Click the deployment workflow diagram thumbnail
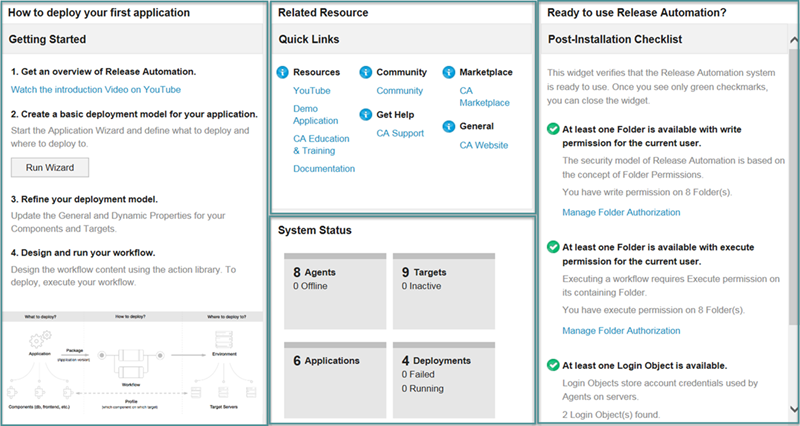800x426 pixels. coord(134,366)
